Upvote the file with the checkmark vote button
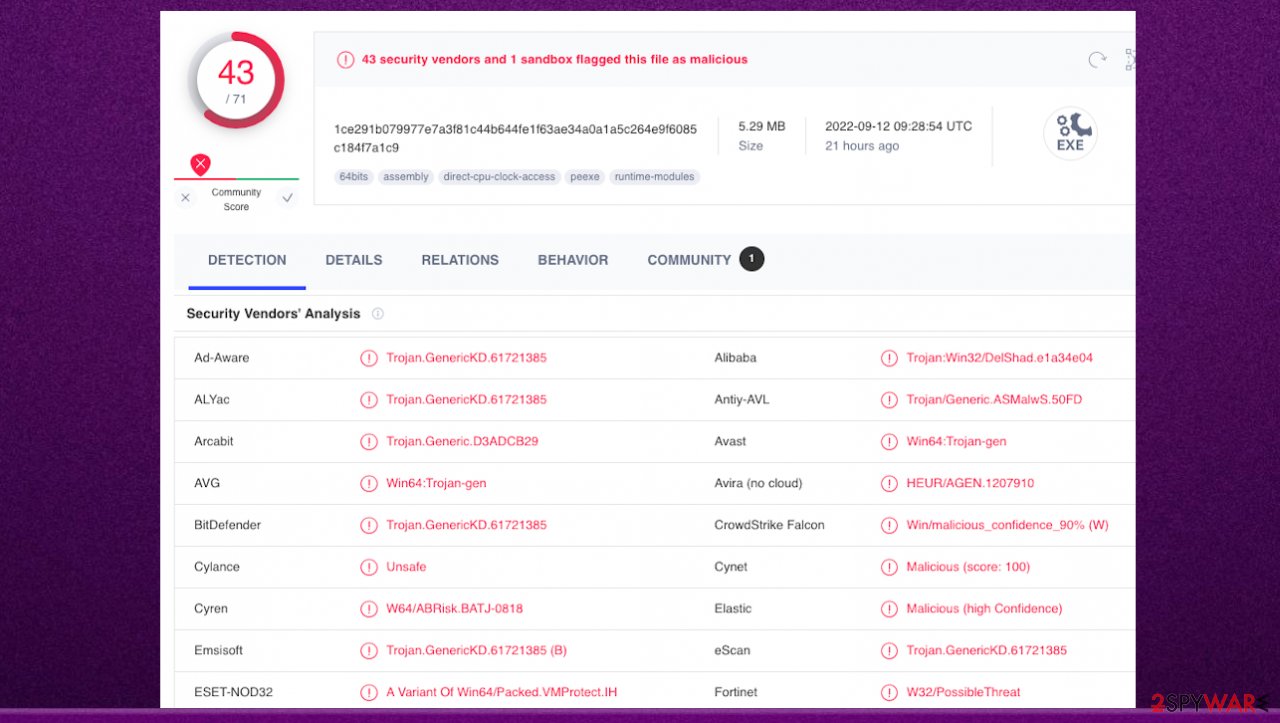1280x723 pixels. (287, 197)
